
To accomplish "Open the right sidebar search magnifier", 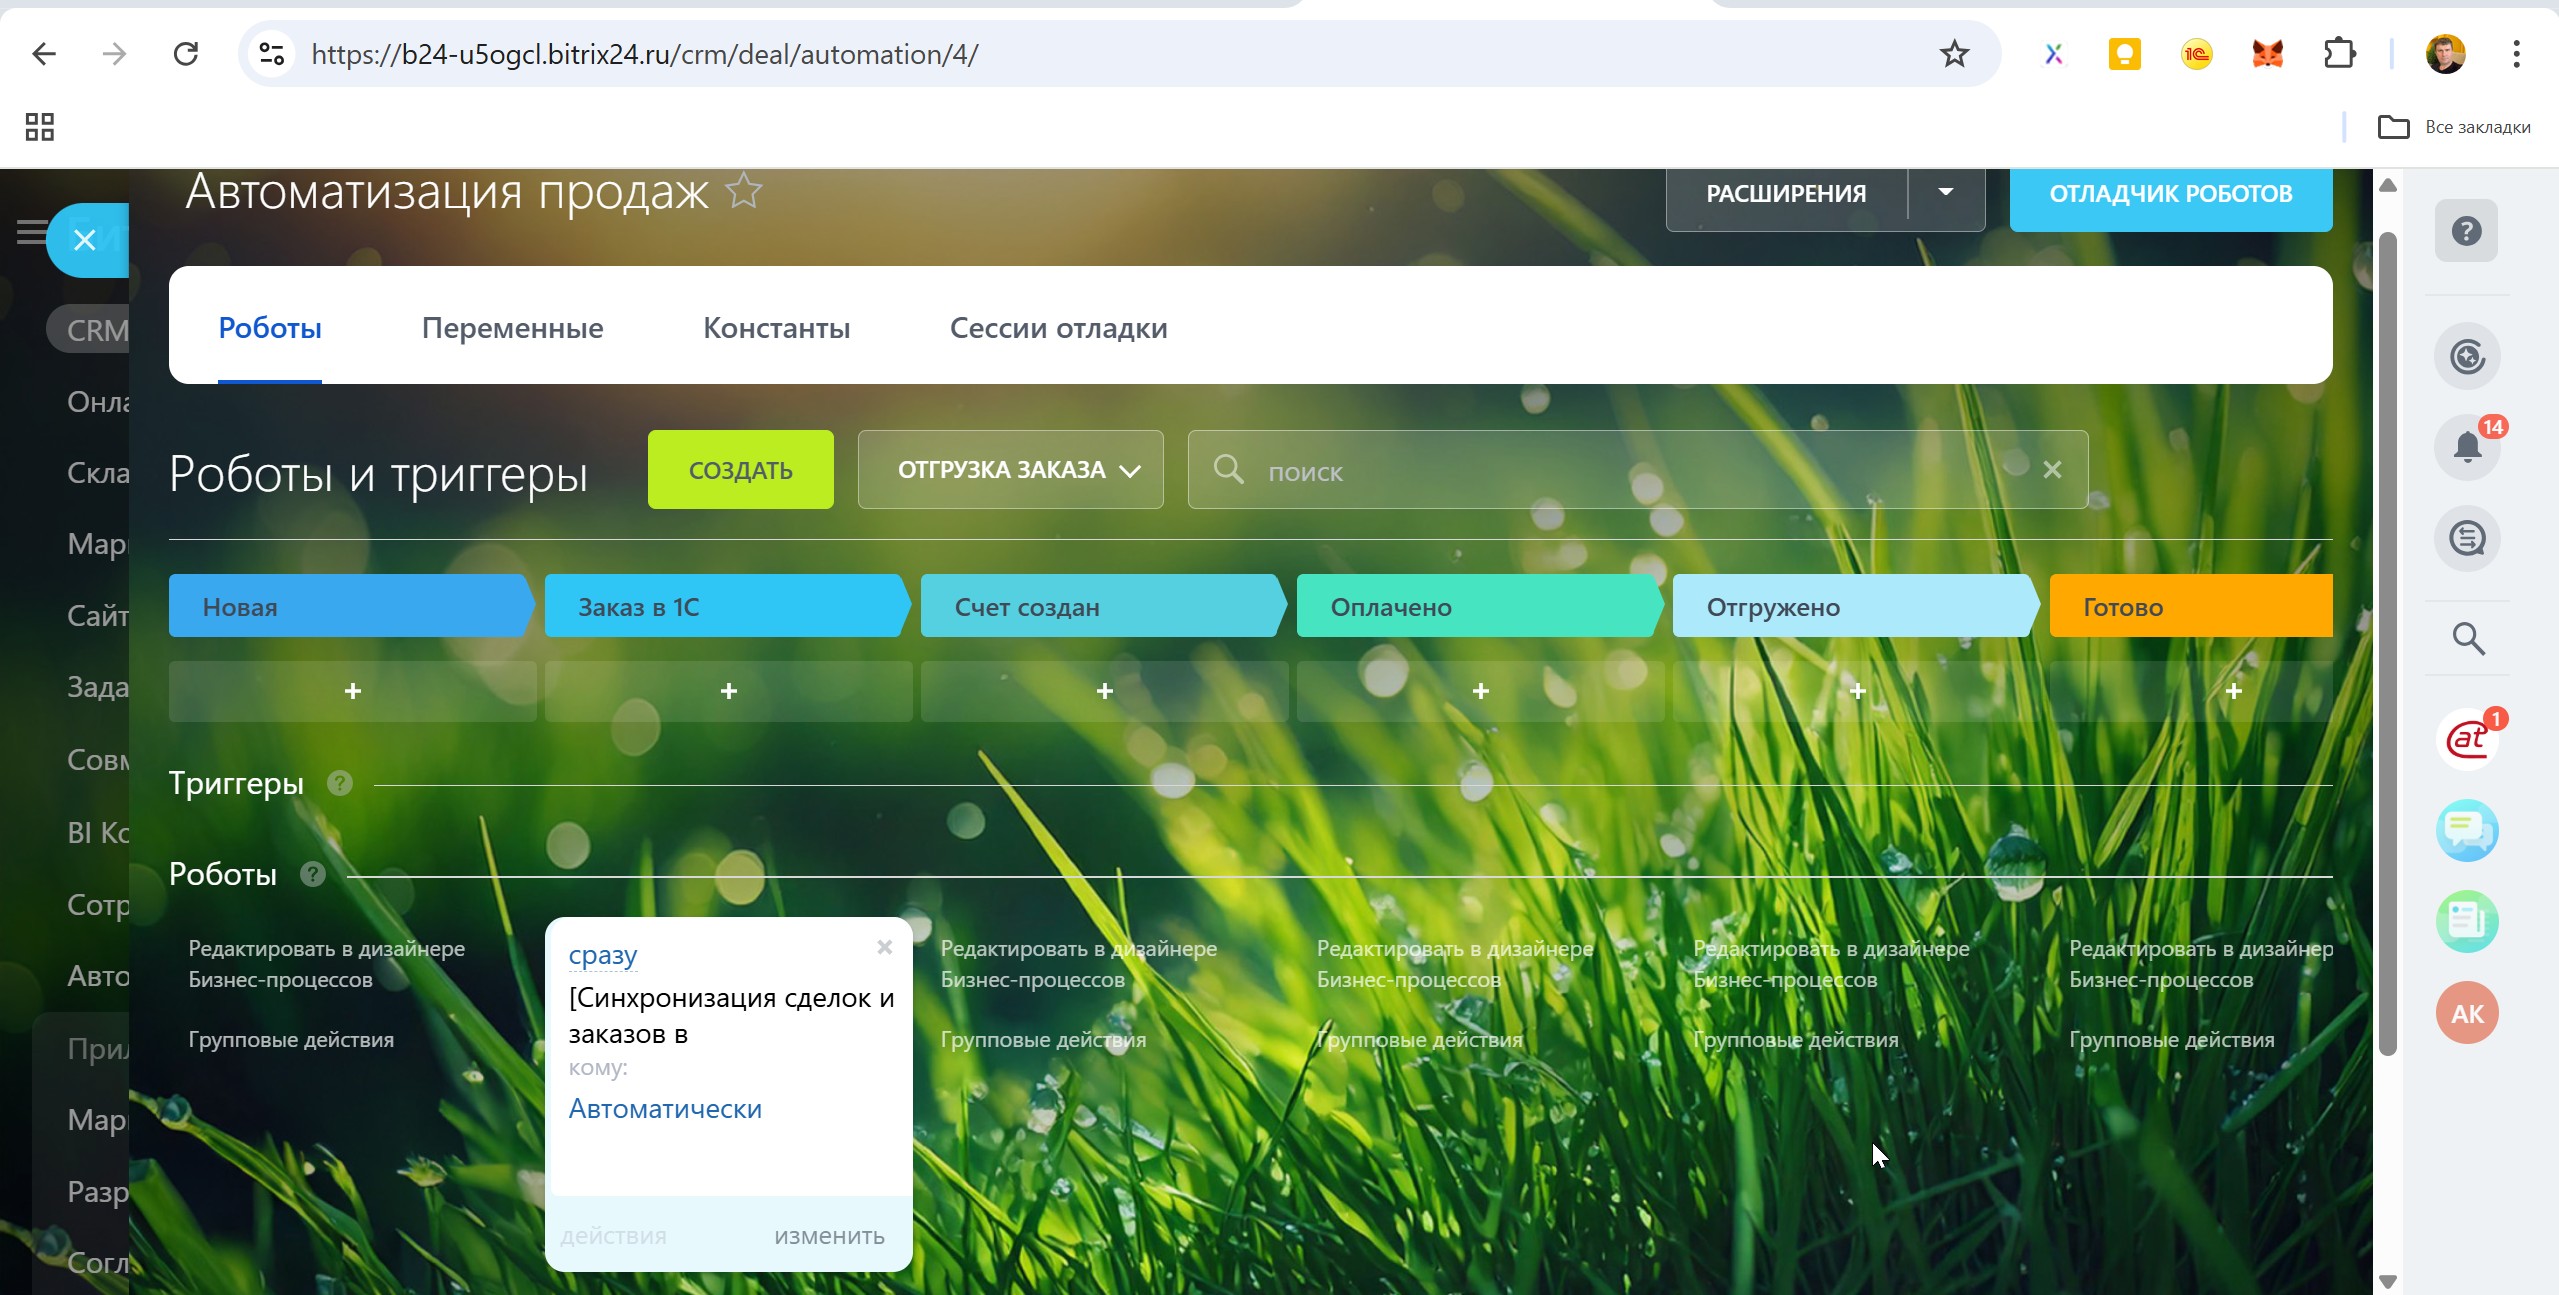I will coord(2468,638).
